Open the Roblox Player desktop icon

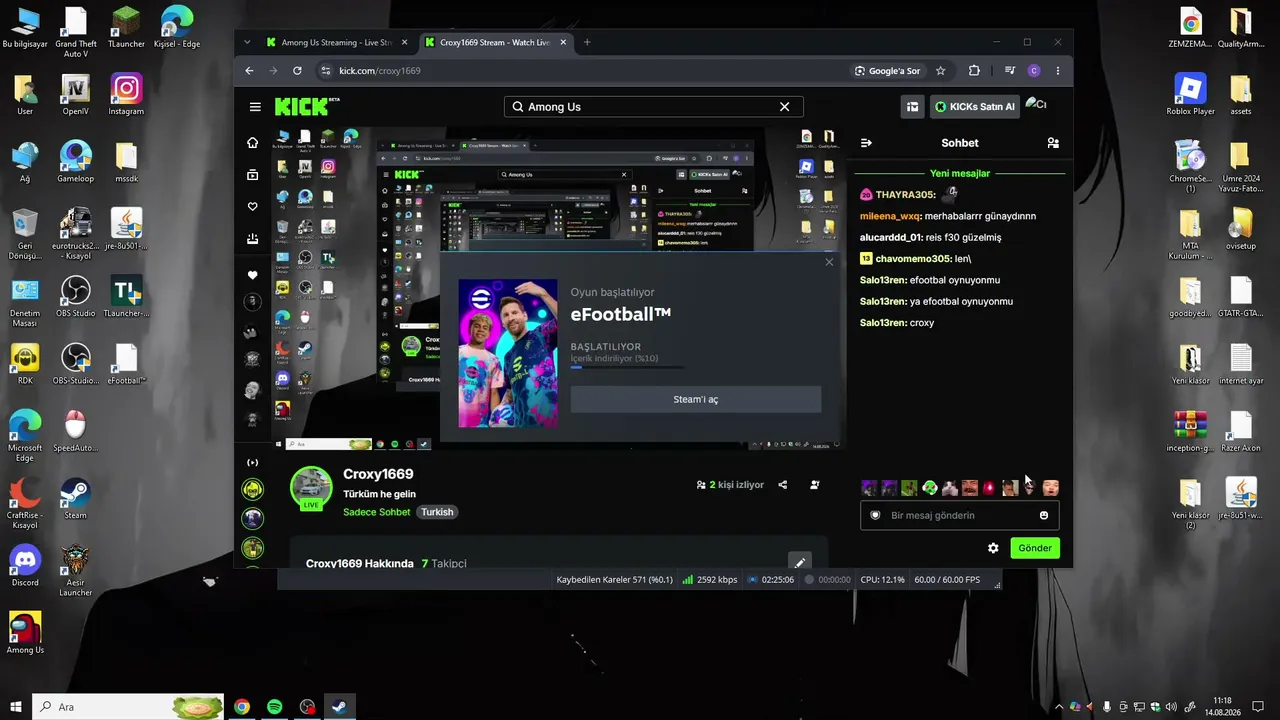click(x=1190, y=94)
